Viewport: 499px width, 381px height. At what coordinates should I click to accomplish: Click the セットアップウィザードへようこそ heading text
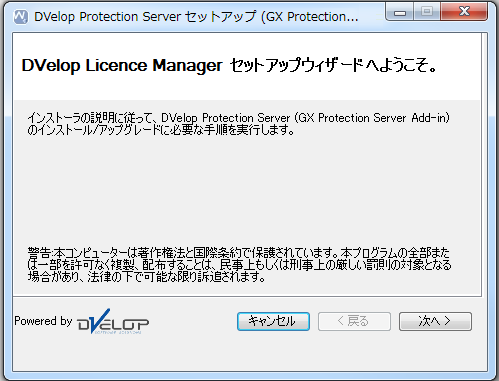(333, 65)
